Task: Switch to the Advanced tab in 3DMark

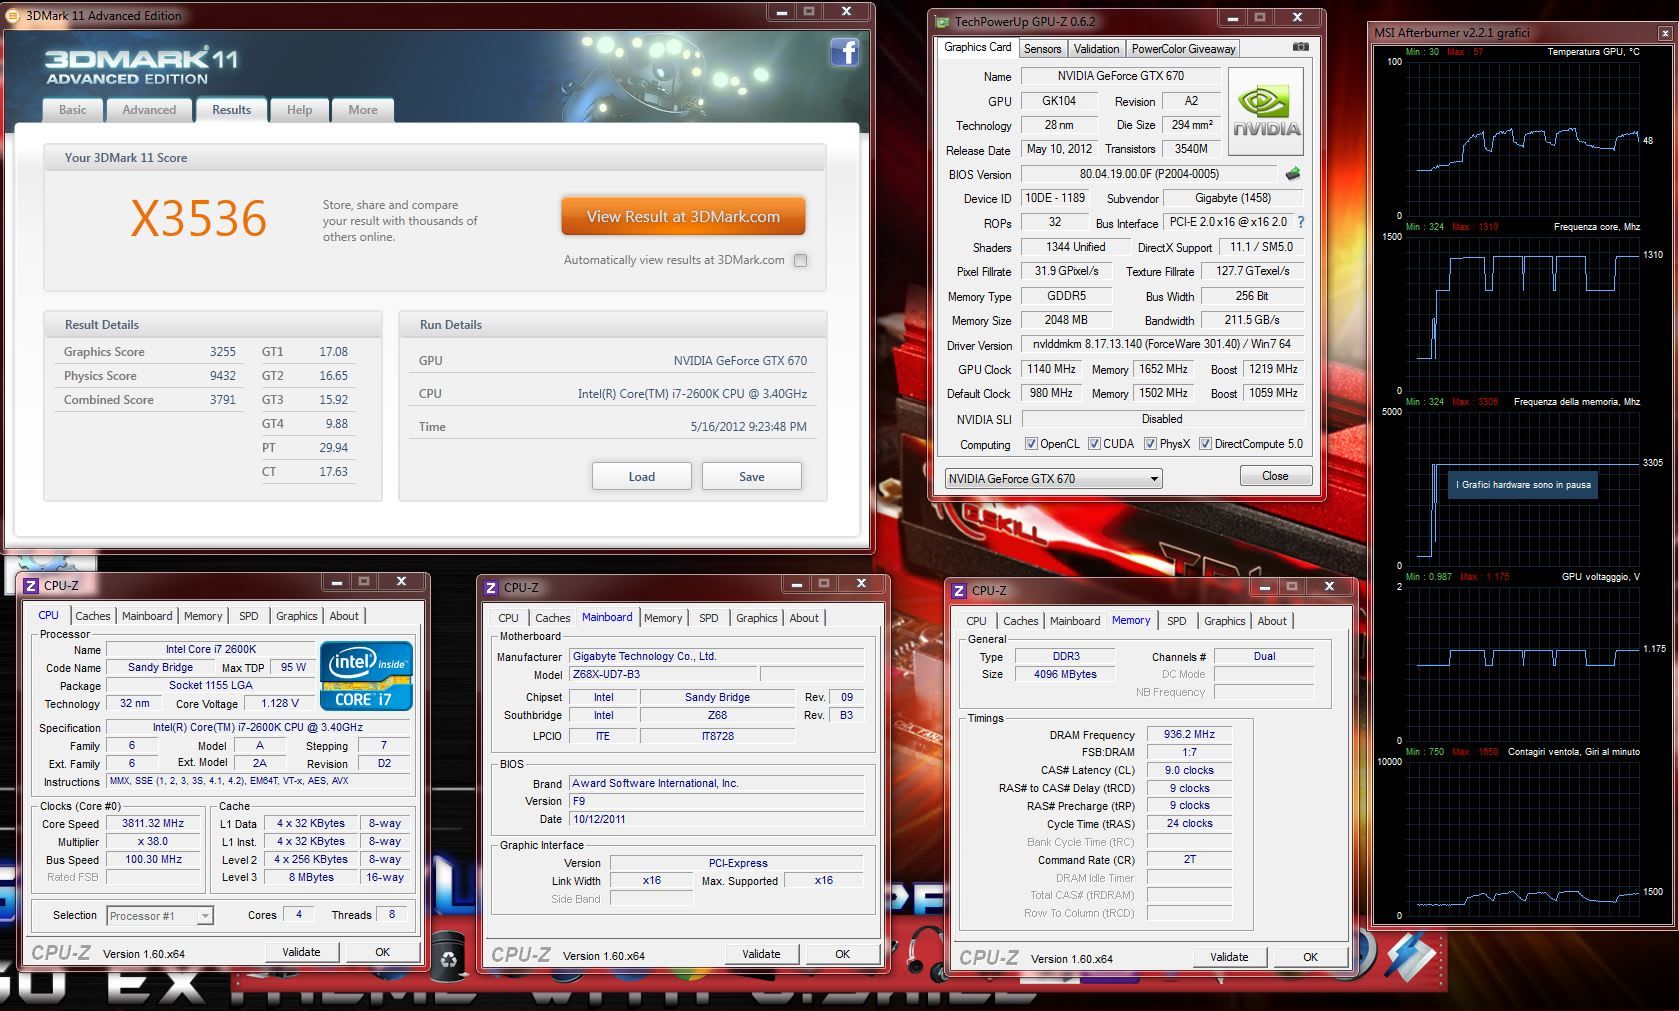Action: (149, 110)
